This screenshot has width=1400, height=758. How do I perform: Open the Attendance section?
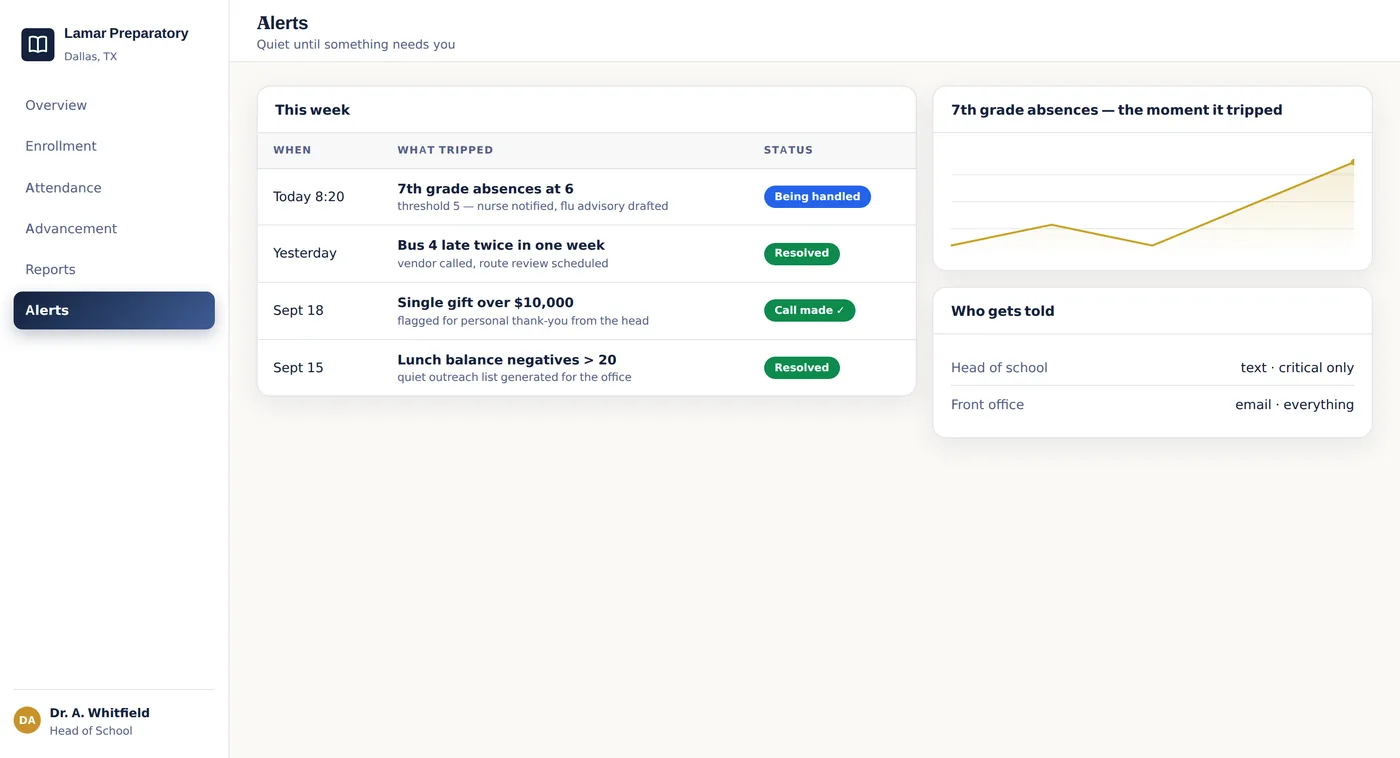pos(114,188)
